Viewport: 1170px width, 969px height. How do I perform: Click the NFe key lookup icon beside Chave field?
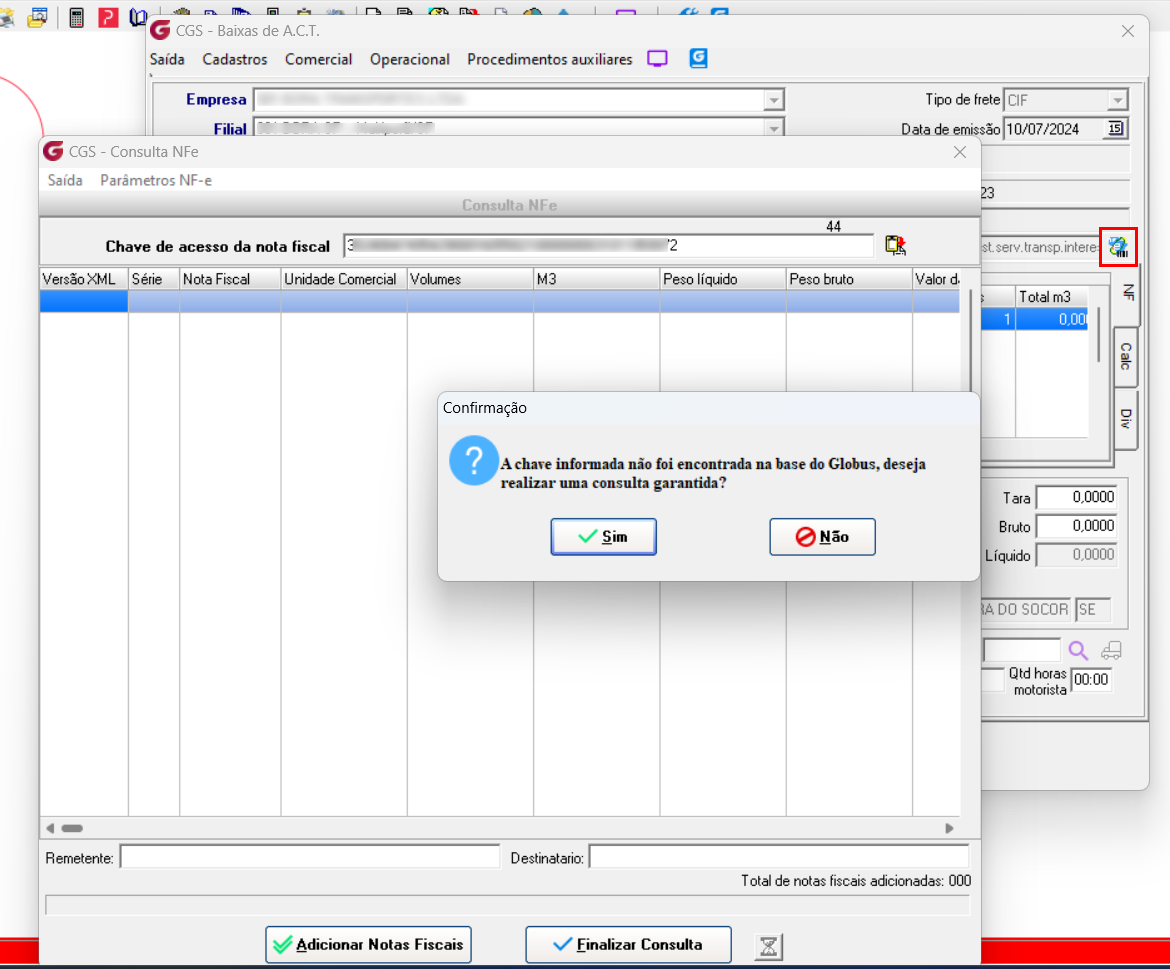895,245
